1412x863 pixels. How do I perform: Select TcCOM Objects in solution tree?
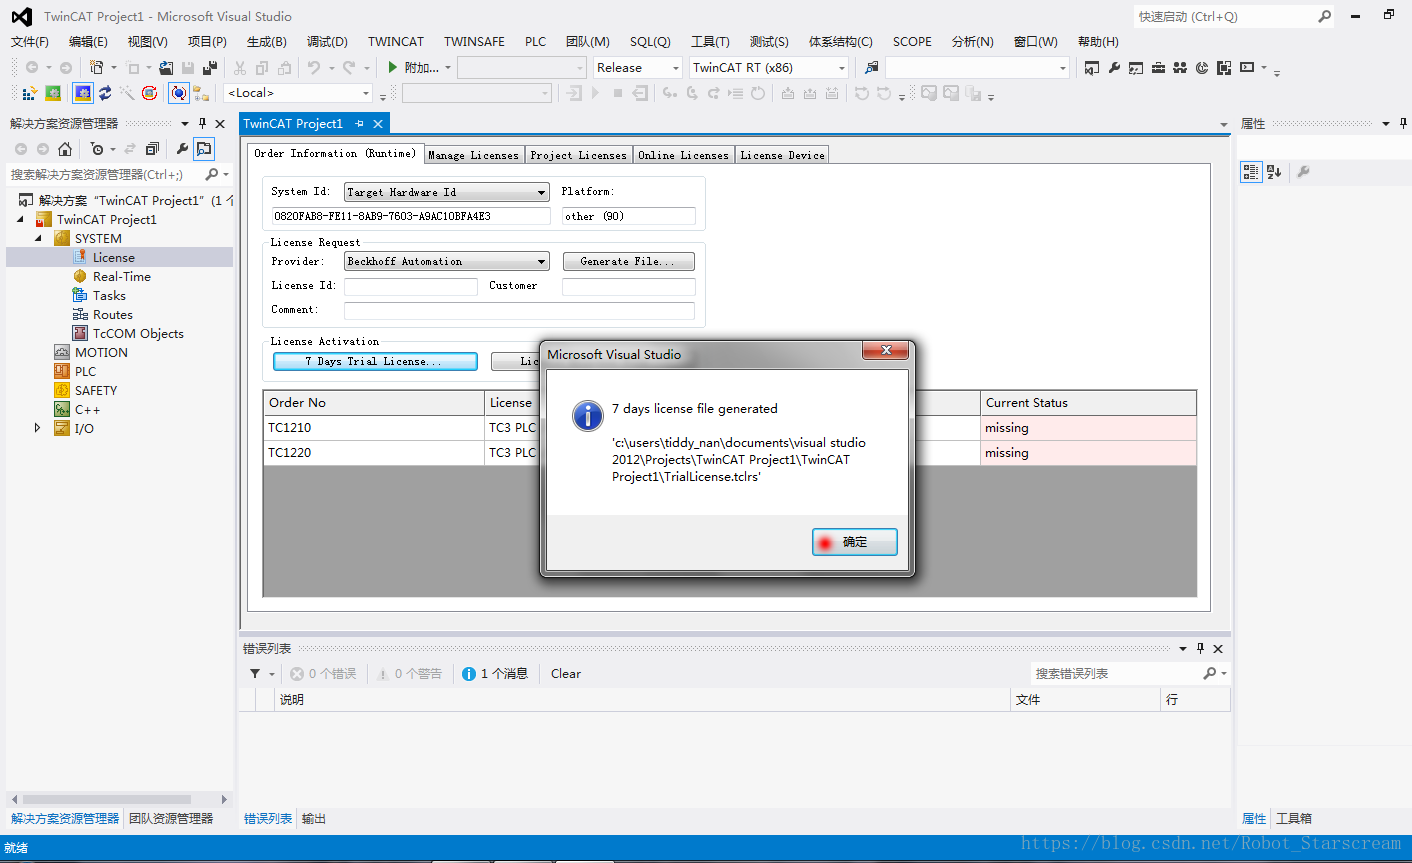(138, 333)
